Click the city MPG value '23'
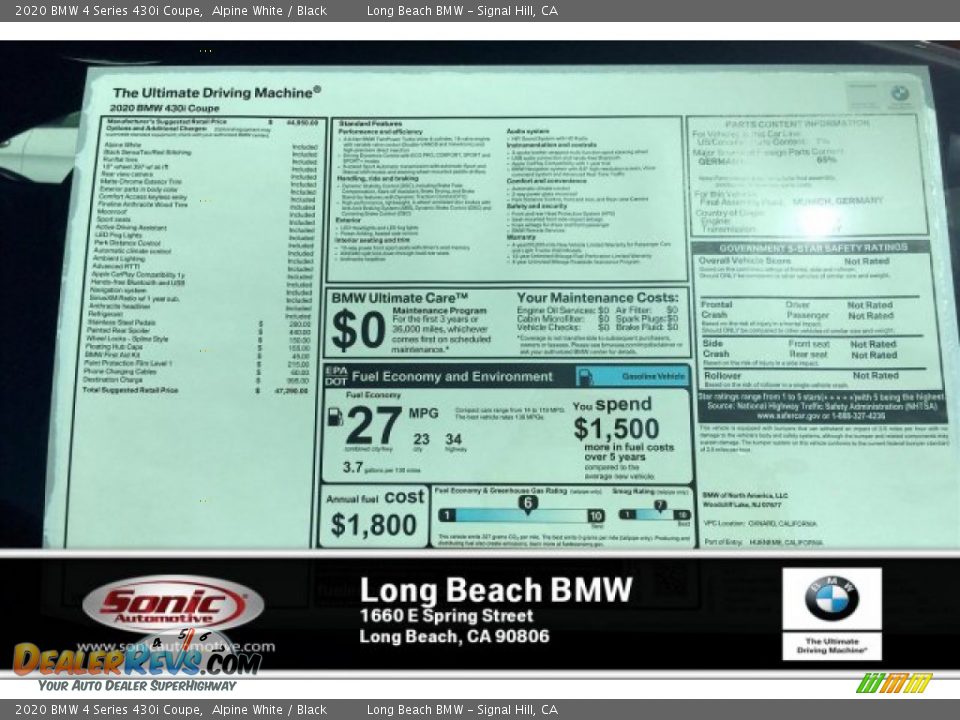The width and height of the screenshot is (960, 720). click(421, 439)
